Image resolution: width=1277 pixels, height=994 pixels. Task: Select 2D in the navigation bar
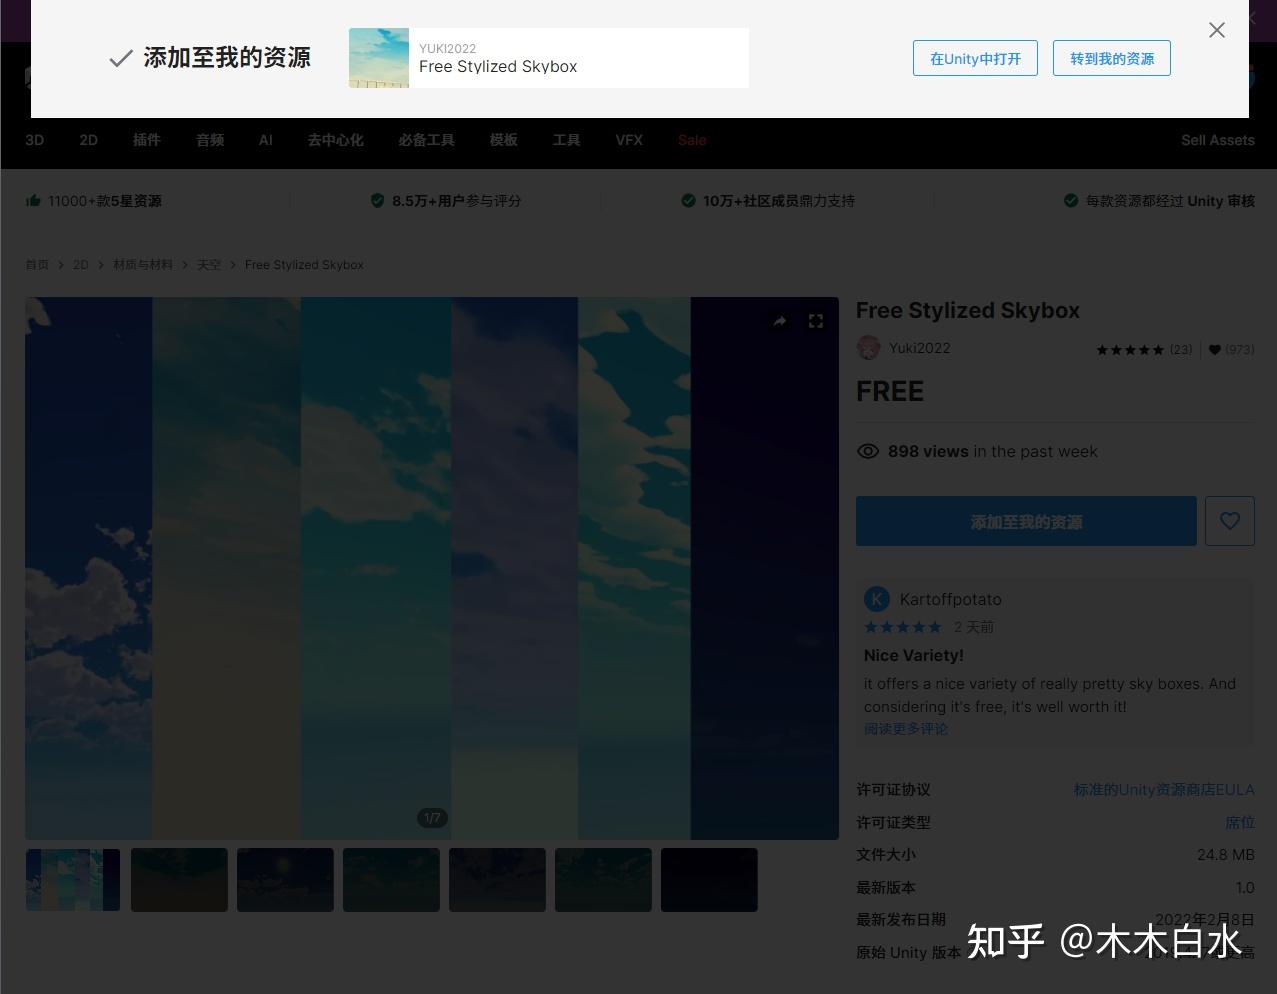[x=88, y=140]
